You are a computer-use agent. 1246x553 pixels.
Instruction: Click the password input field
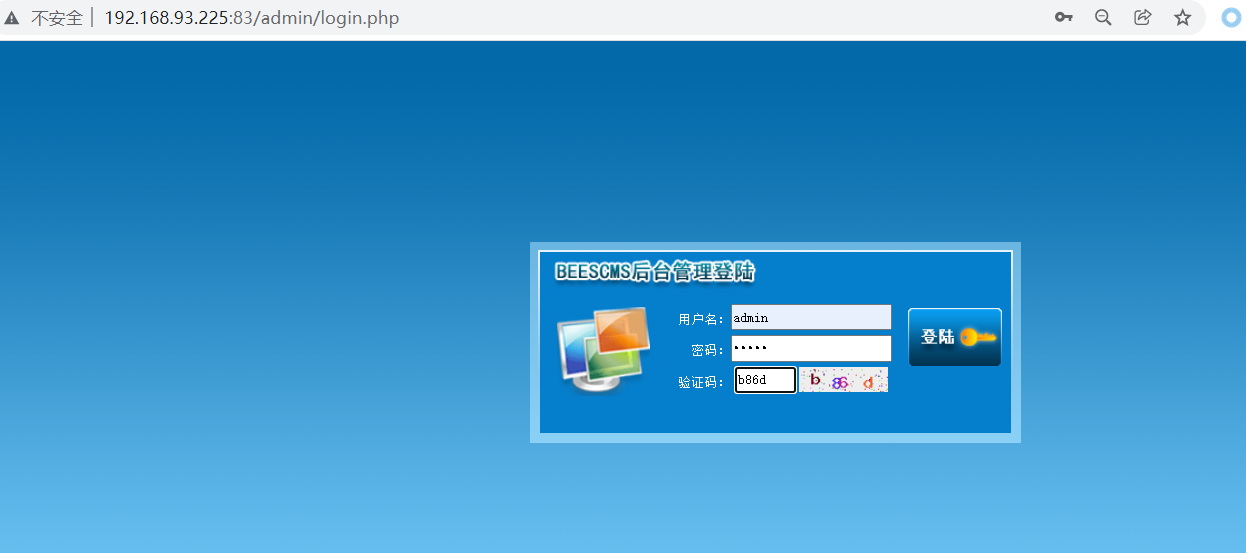click(x=811, y=348)
